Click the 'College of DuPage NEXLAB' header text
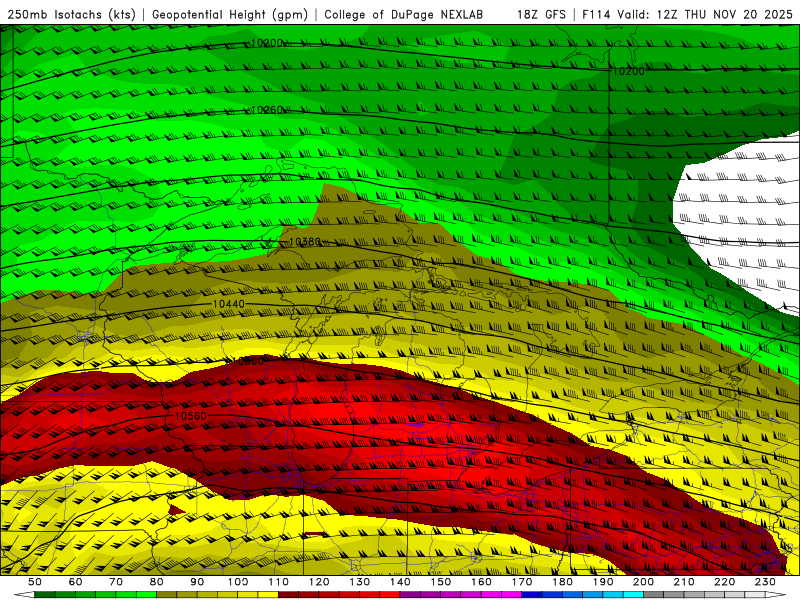 pos(404,15)
